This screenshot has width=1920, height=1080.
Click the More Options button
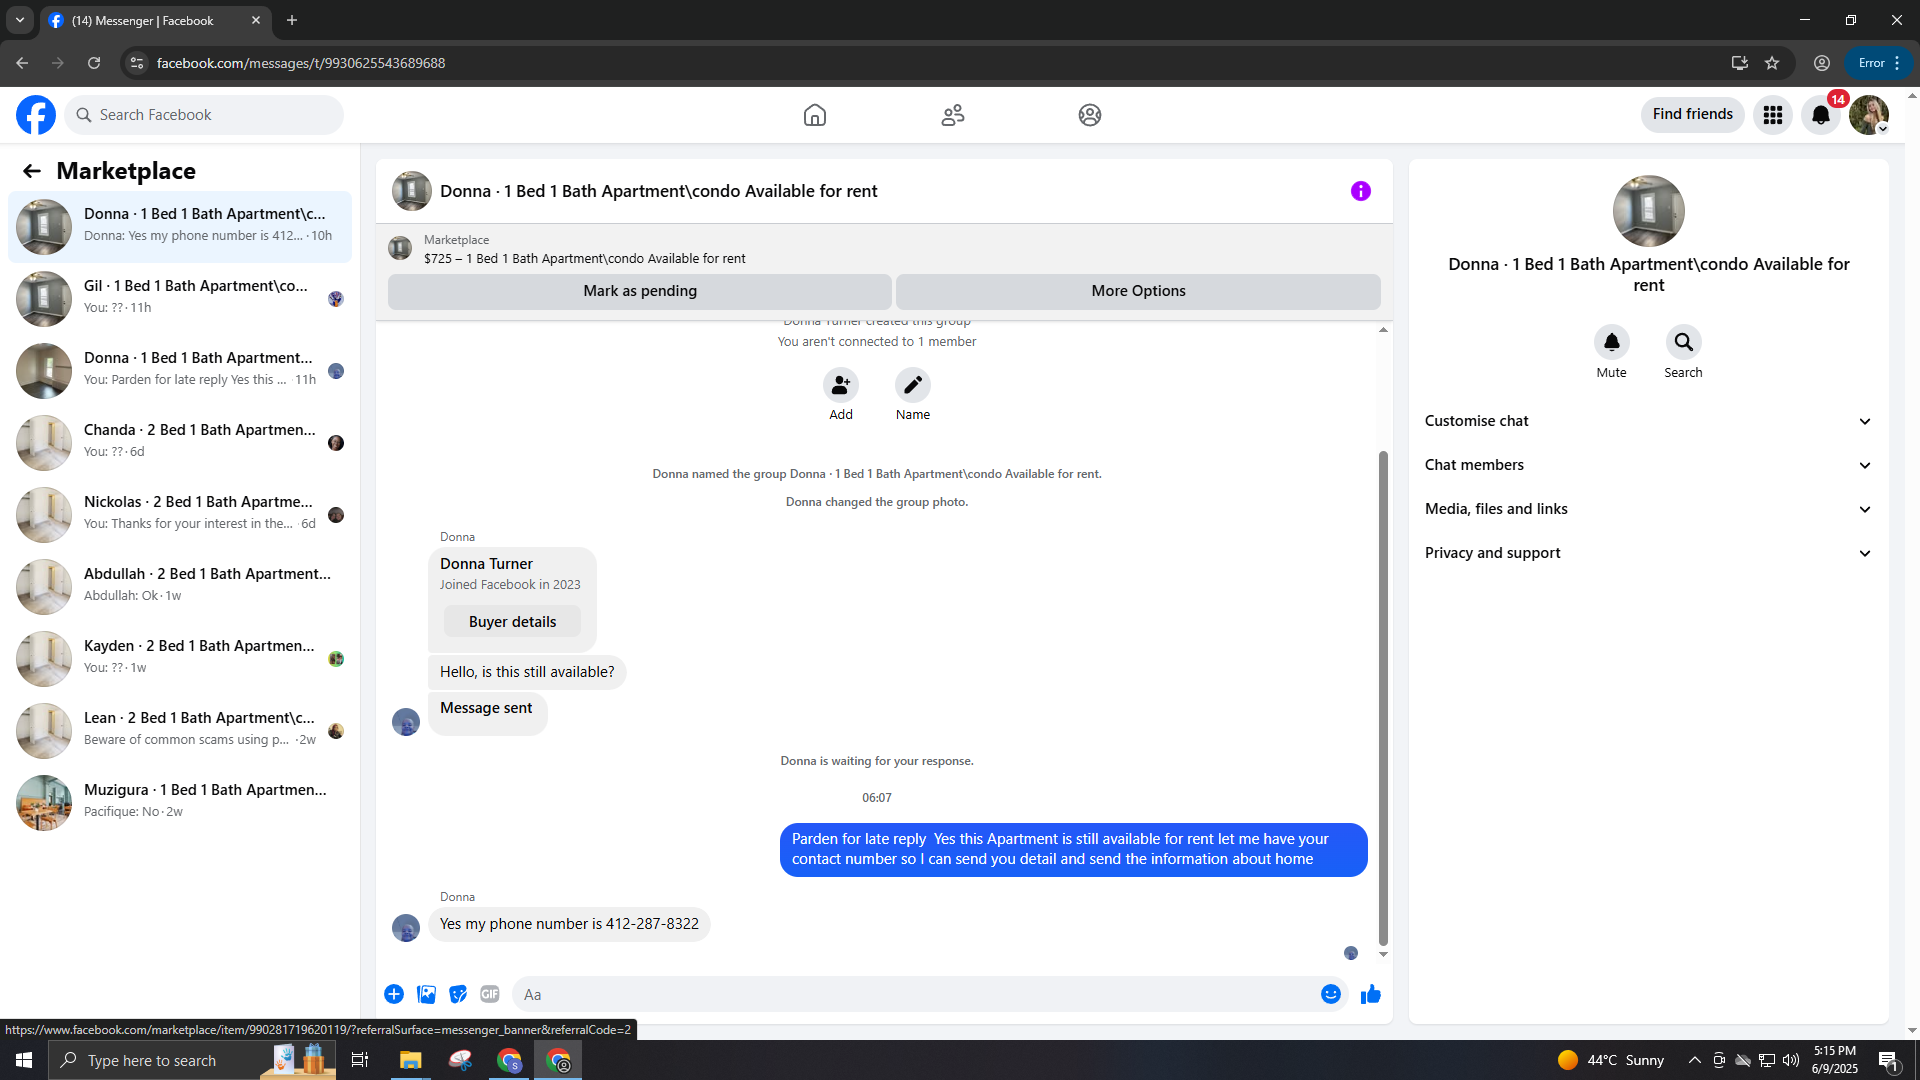click(1138, 291)
